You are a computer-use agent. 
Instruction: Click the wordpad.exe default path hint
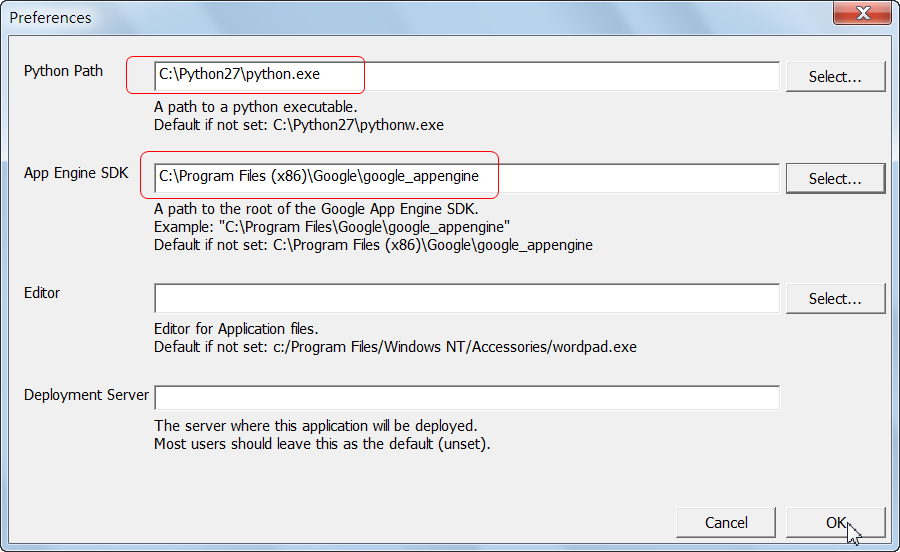point(395,347)
